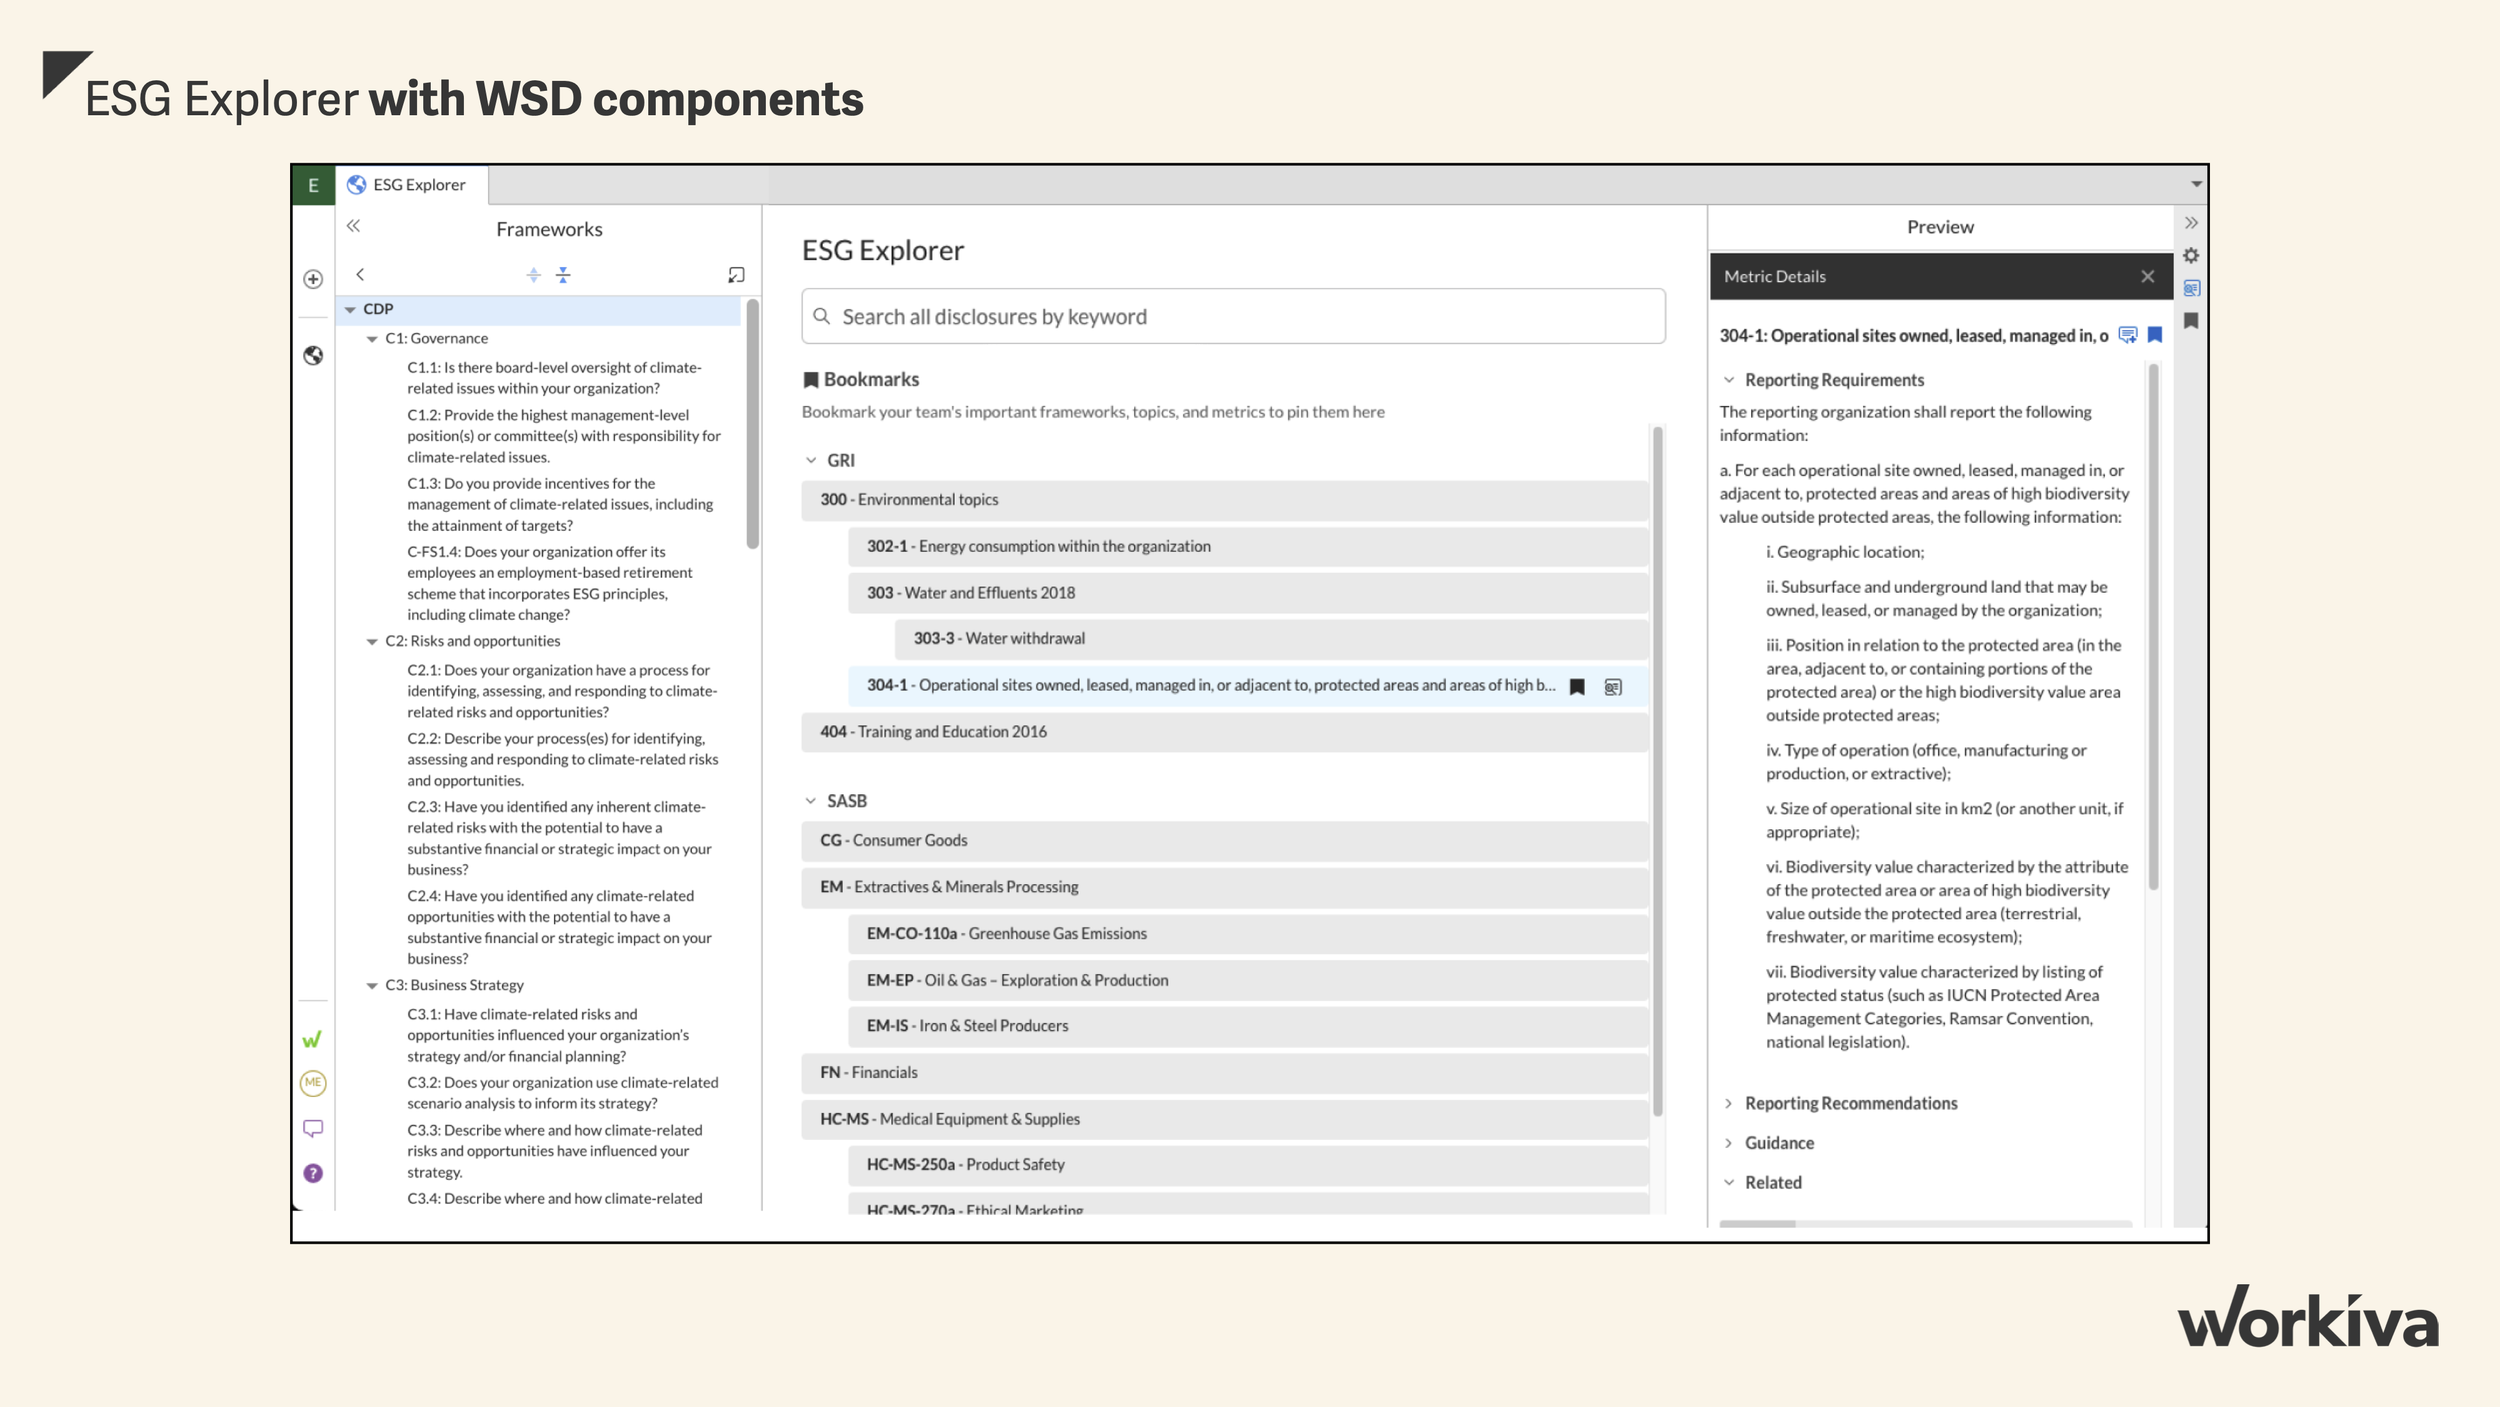Click the green Workiva W icon

point(312,1040)
